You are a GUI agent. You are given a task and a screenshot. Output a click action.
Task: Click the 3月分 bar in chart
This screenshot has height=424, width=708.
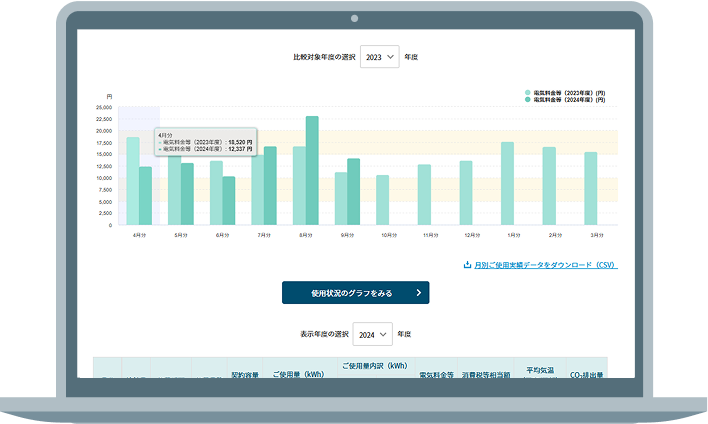(590, 188)
